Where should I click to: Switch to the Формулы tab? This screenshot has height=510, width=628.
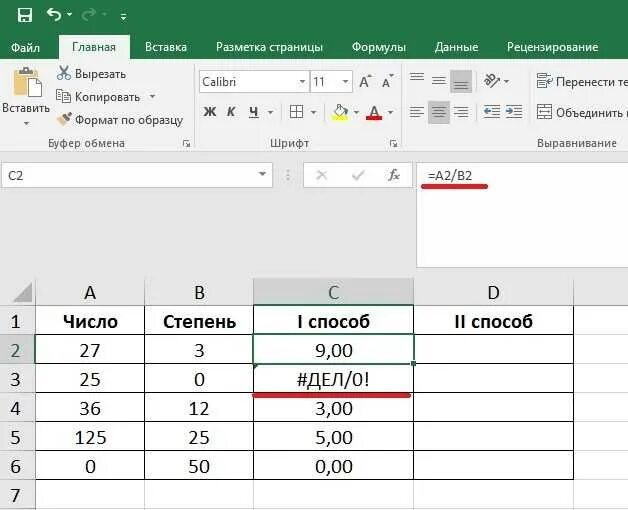(x=378, y=47)
